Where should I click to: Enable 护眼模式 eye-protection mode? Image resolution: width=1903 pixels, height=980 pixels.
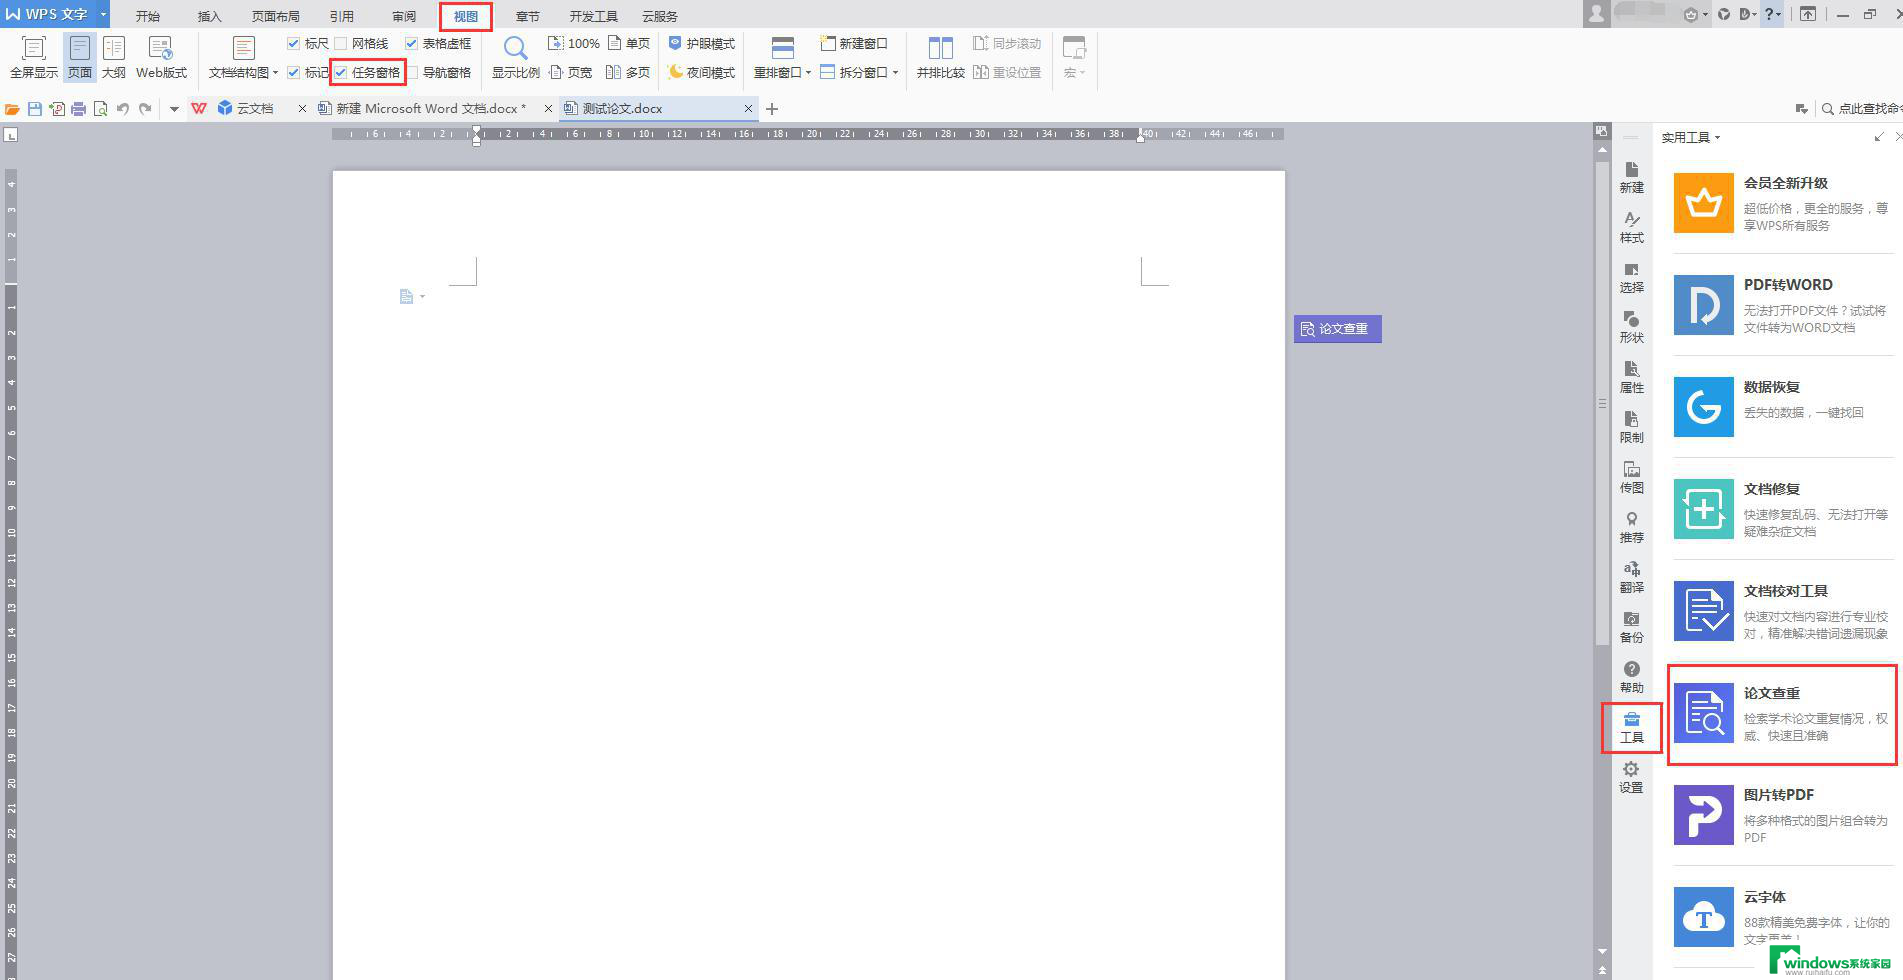pyautogui.click(x=701, y=44)
